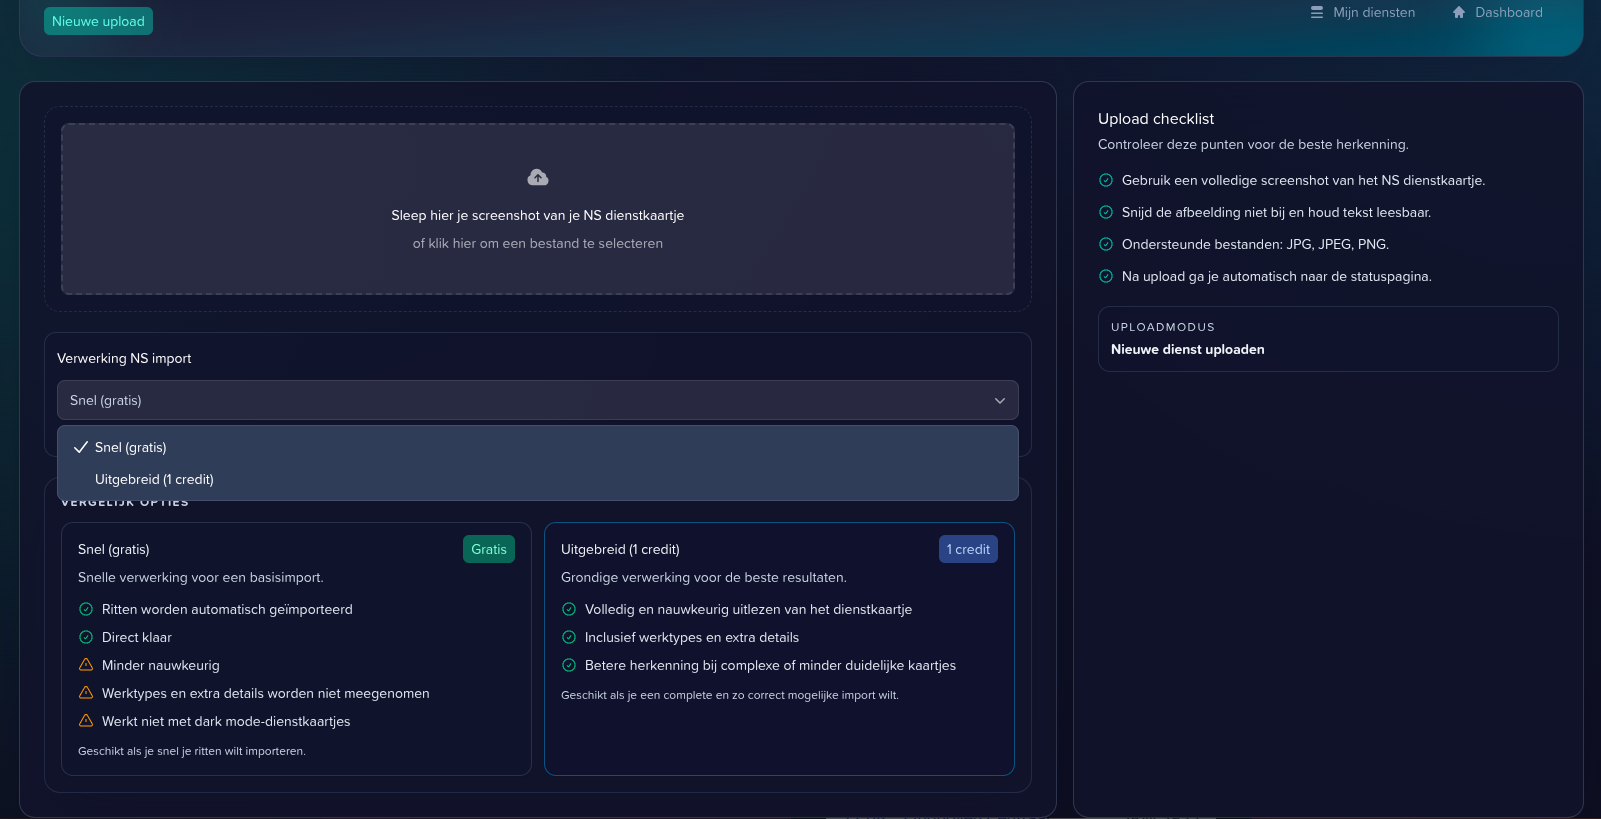Click 'Inclusief werktypes en extra details' text

click(692, 637)
